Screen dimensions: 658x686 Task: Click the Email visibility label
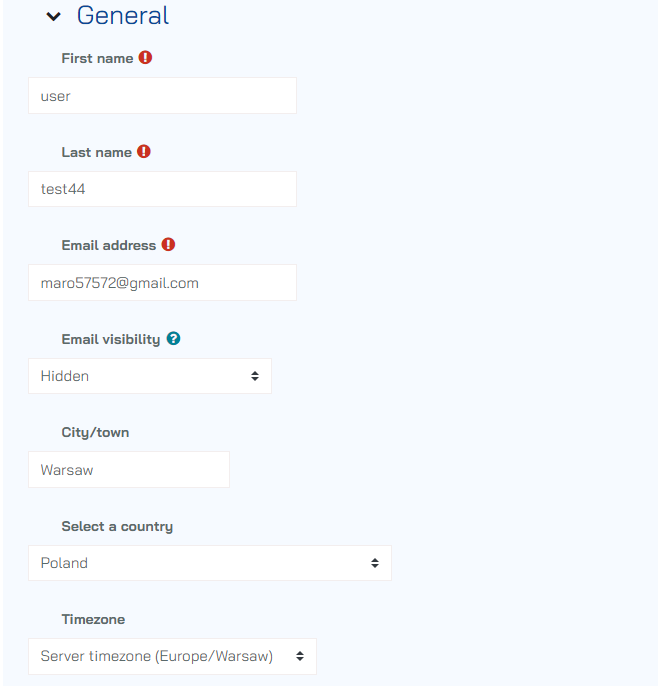[110, 339]
